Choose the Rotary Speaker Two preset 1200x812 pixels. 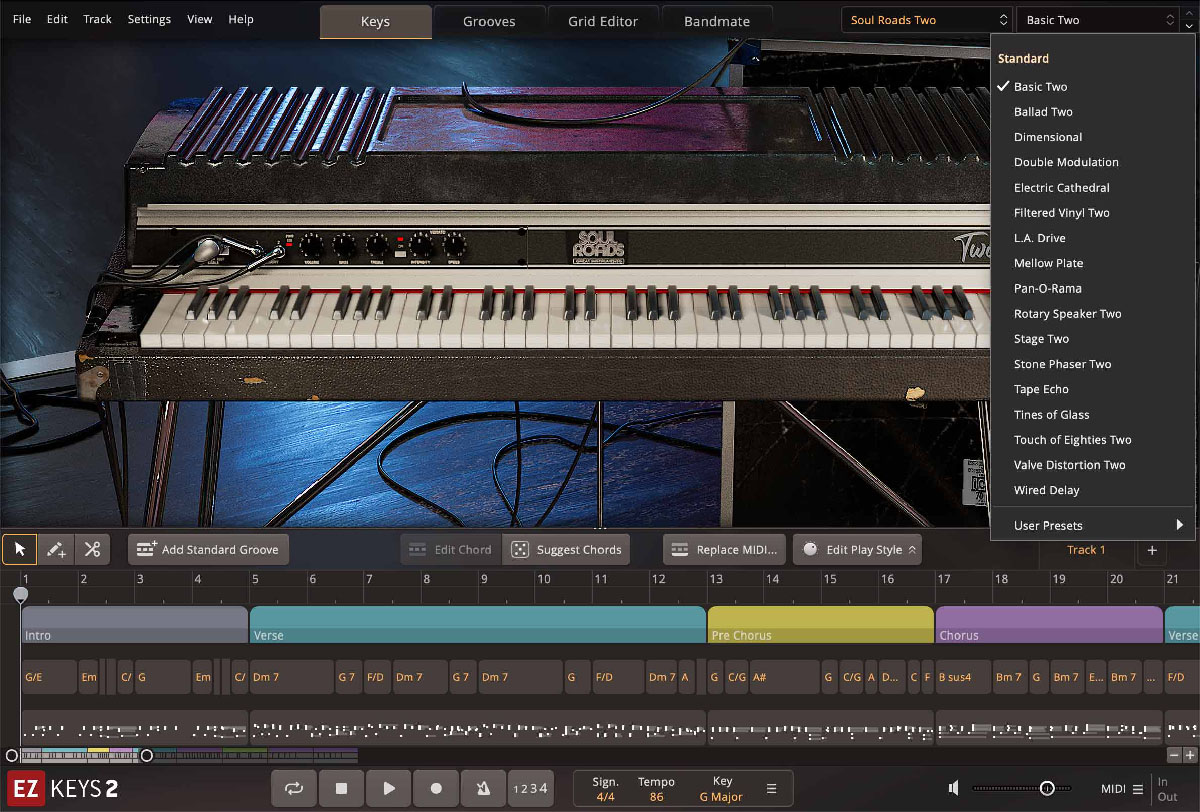pyautogui.click(x=1094, y=314)
